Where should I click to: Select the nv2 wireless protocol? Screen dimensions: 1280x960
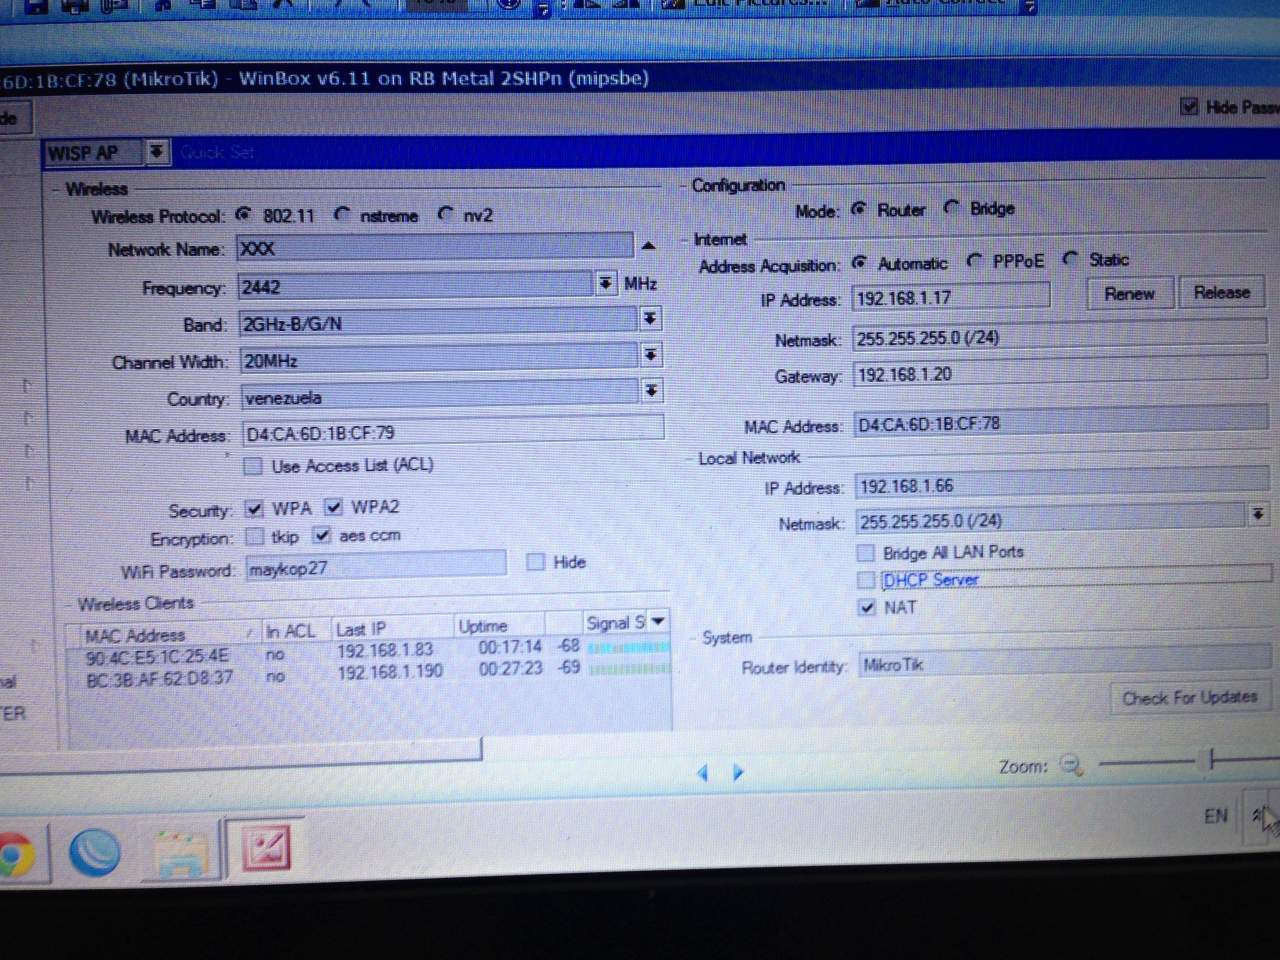click(445, 214)
